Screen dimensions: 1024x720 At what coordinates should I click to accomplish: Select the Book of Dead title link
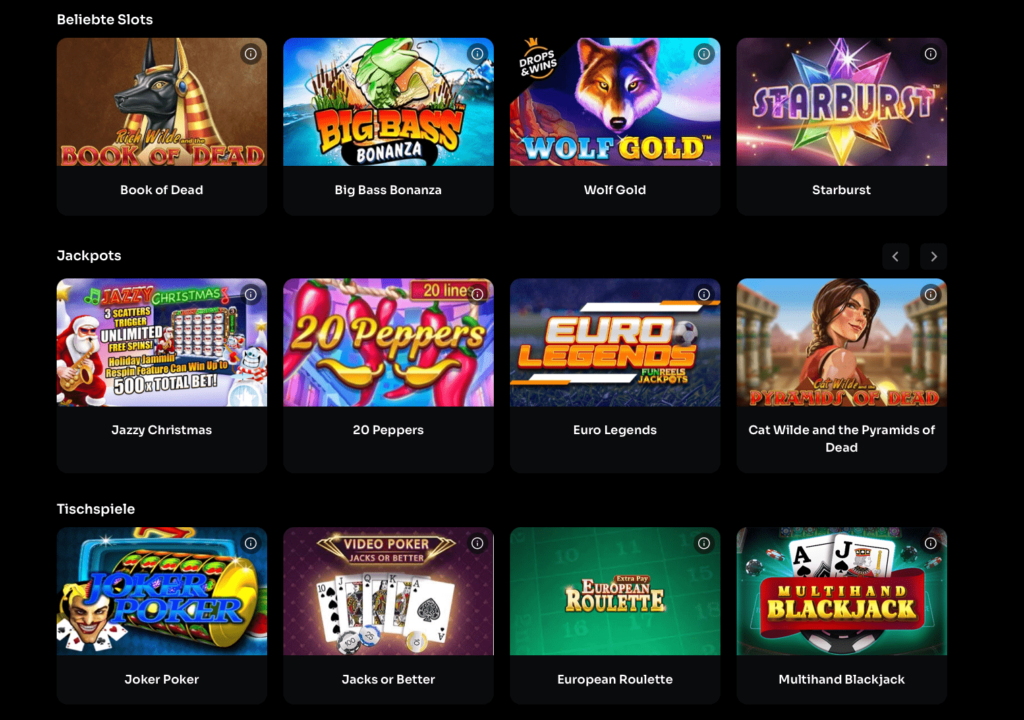coord(161,190)
